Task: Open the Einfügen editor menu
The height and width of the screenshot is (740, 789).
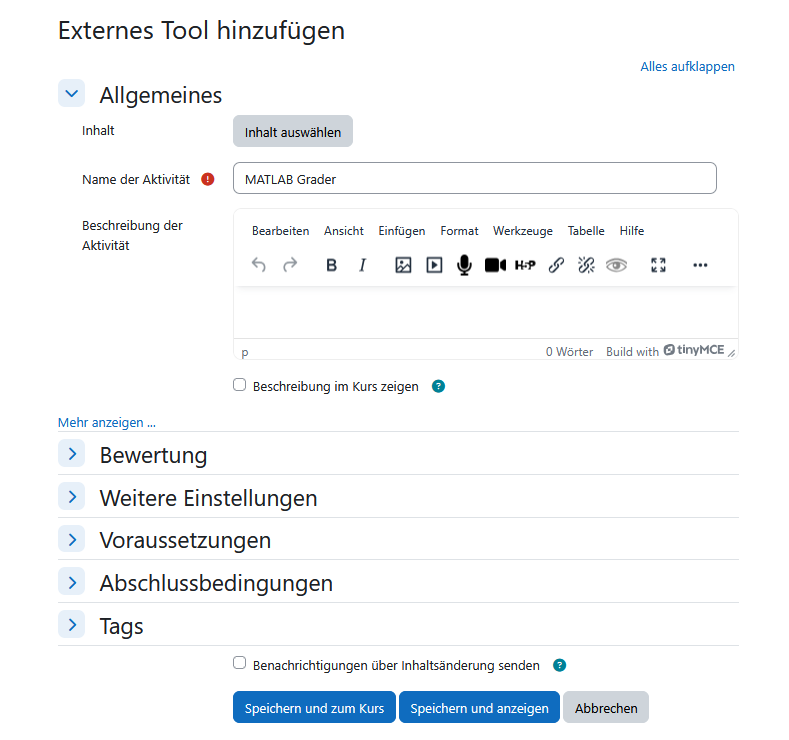Action: [402, 231]
